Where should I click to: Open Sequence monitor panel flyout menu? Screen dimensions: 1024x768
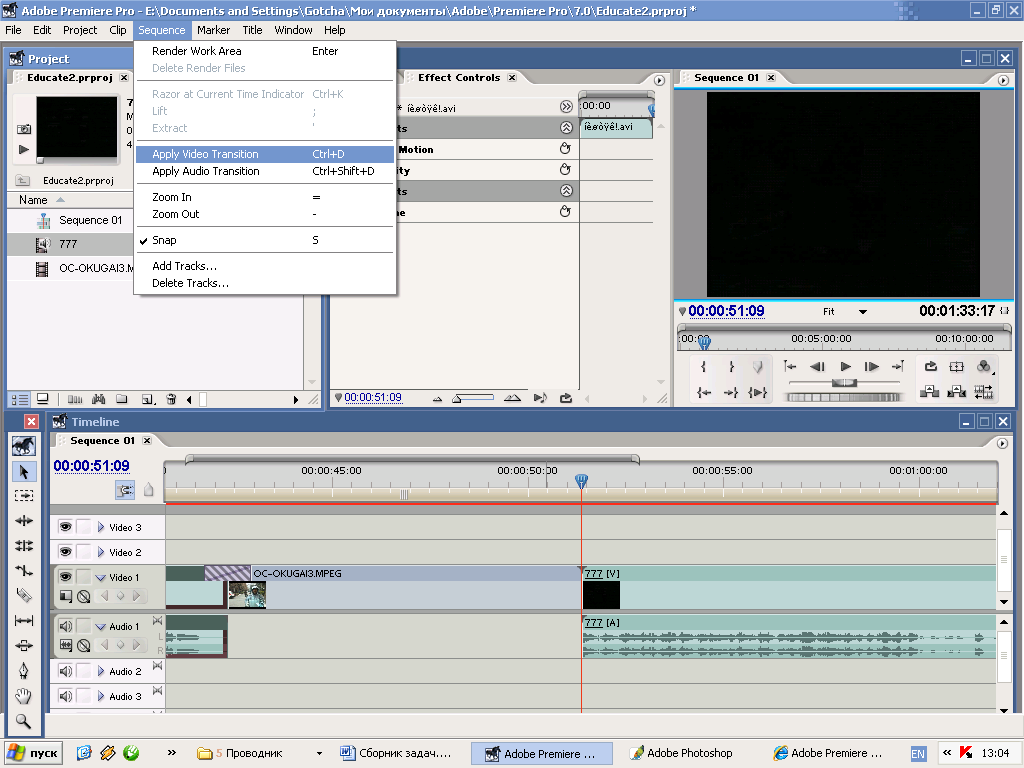1003,80
